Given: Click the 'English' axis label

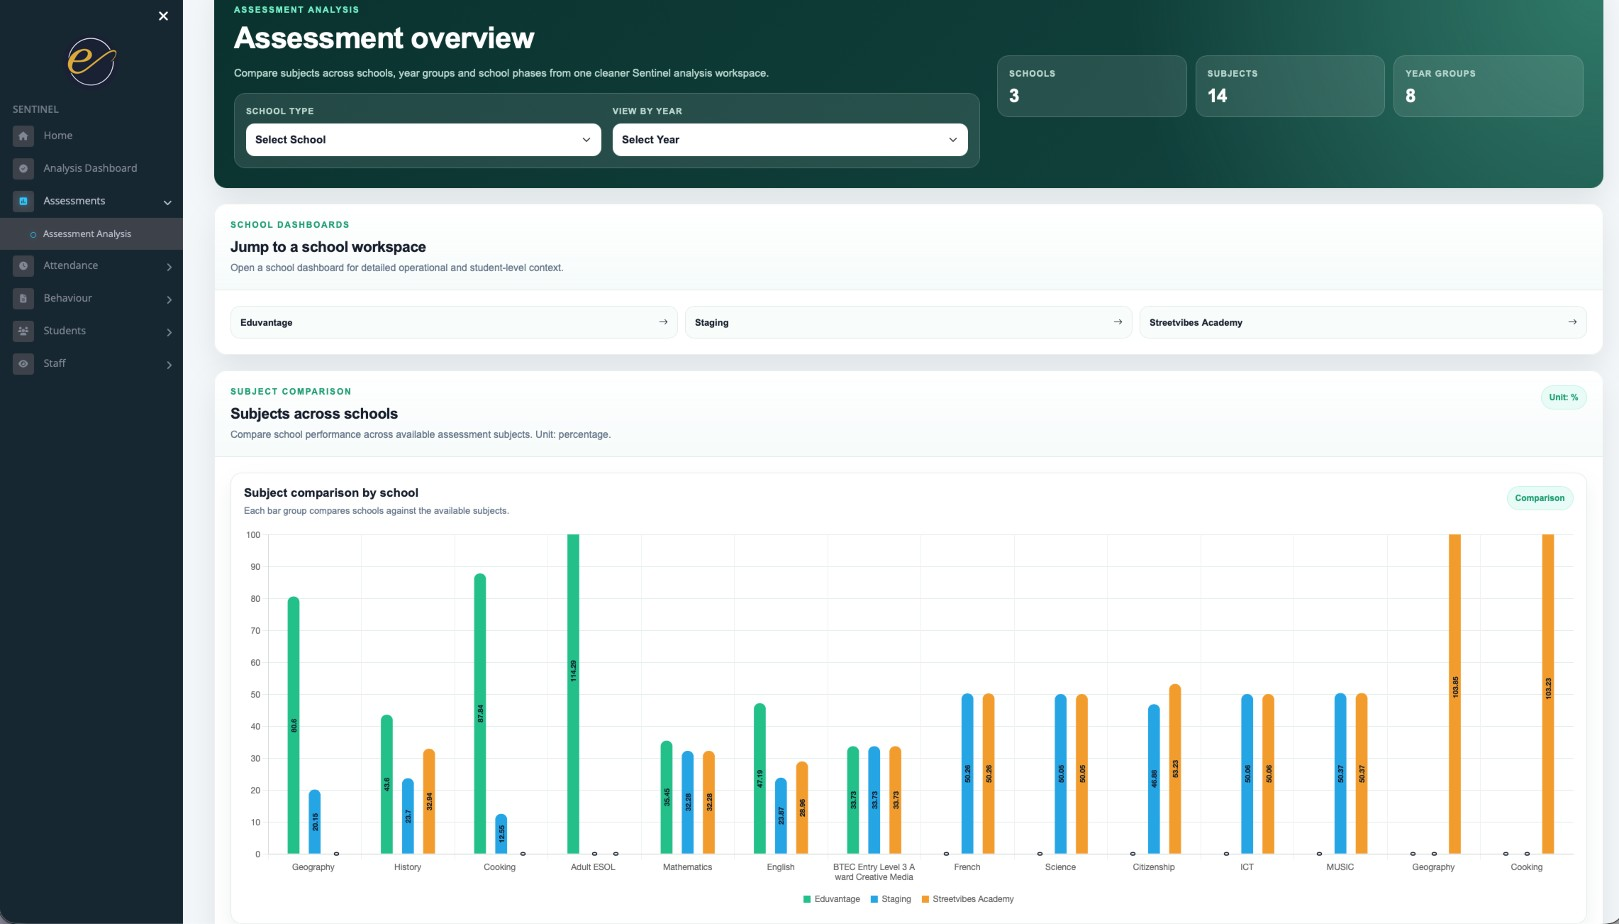Looking at the screenshot, I should [780, 867].
